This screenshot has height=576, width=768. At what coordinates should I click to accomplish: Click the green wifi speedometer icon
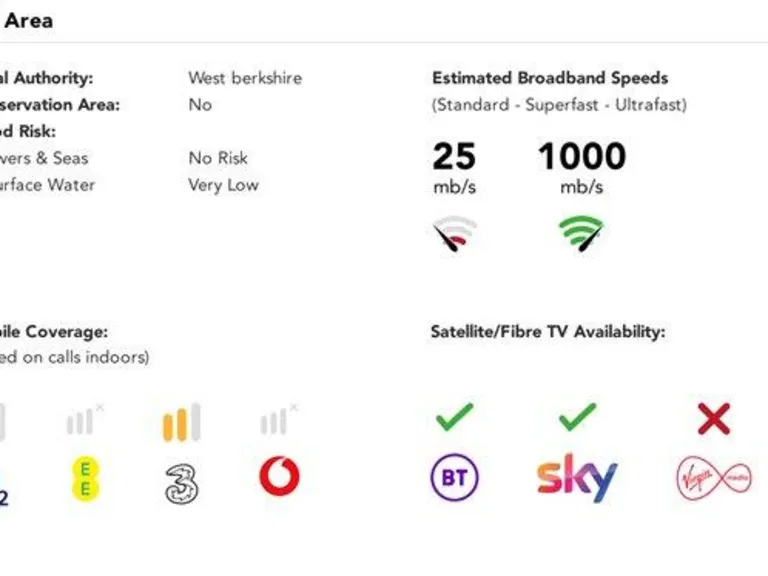click(581, 233)
